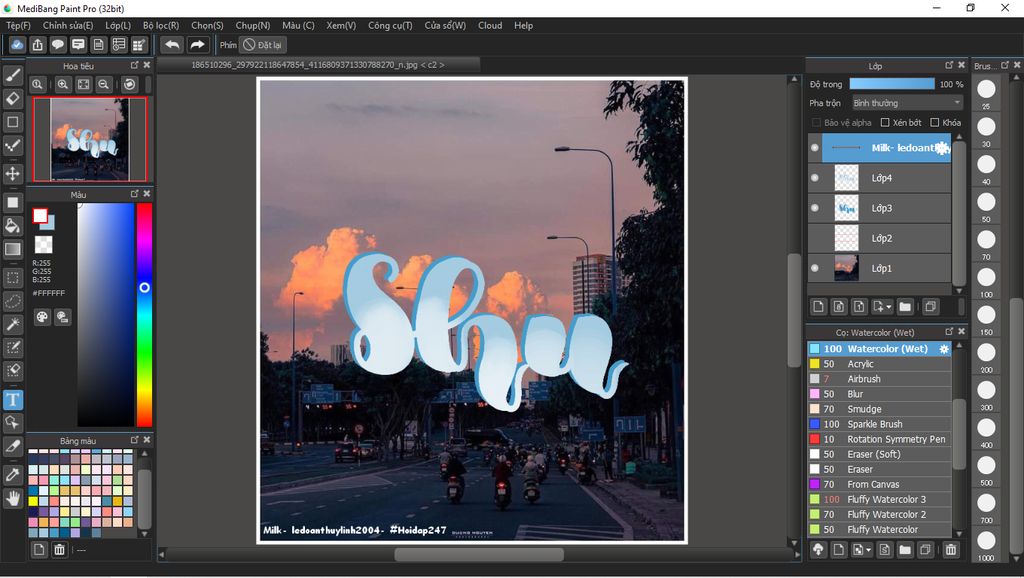Click the fit-to-screen icon in Hoa tiêu panel
This screenshot has height=578, width=1024.
point(84,84)
